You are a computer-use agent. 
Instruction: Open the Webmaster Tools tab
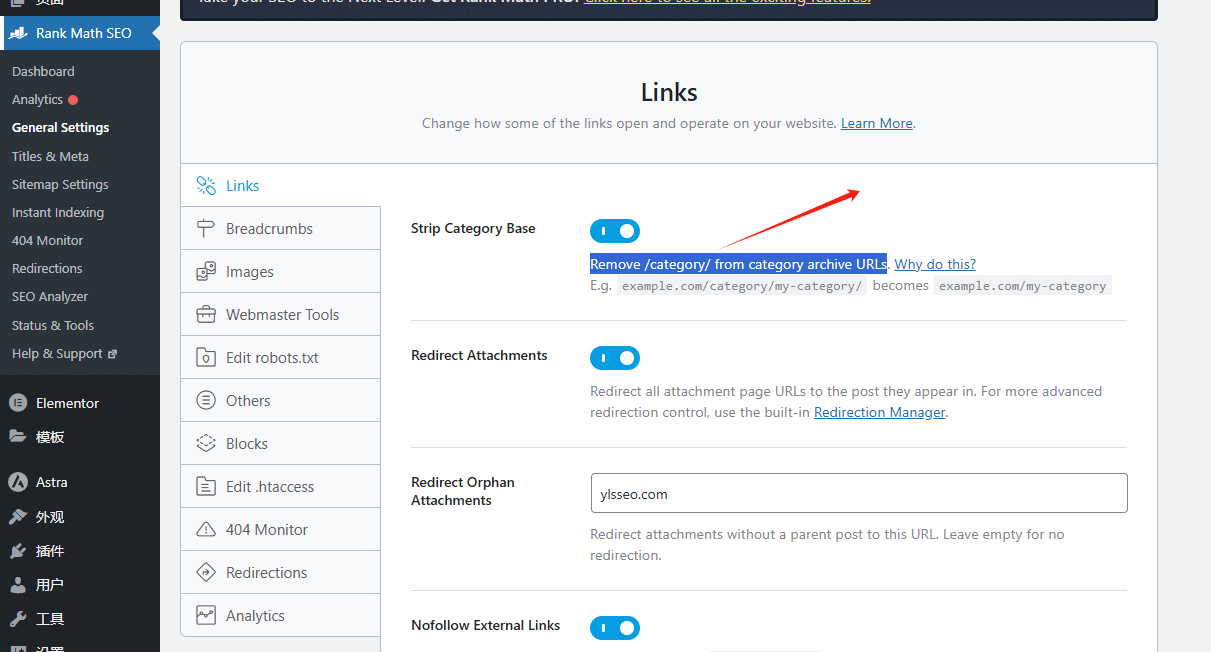(x=281, y=314)
